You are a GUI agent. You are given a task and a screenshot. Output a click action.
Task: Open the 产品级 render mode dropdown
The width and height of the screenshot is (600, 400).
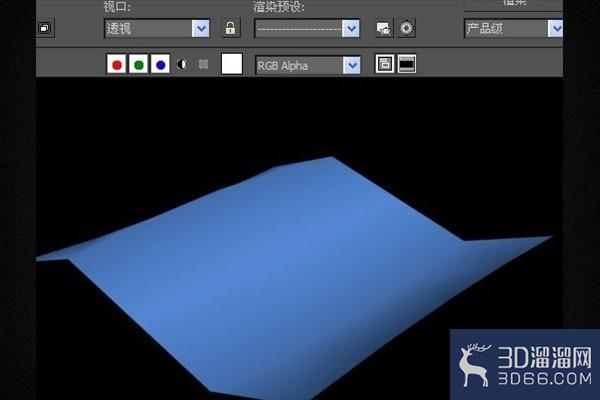coord(514,28)
